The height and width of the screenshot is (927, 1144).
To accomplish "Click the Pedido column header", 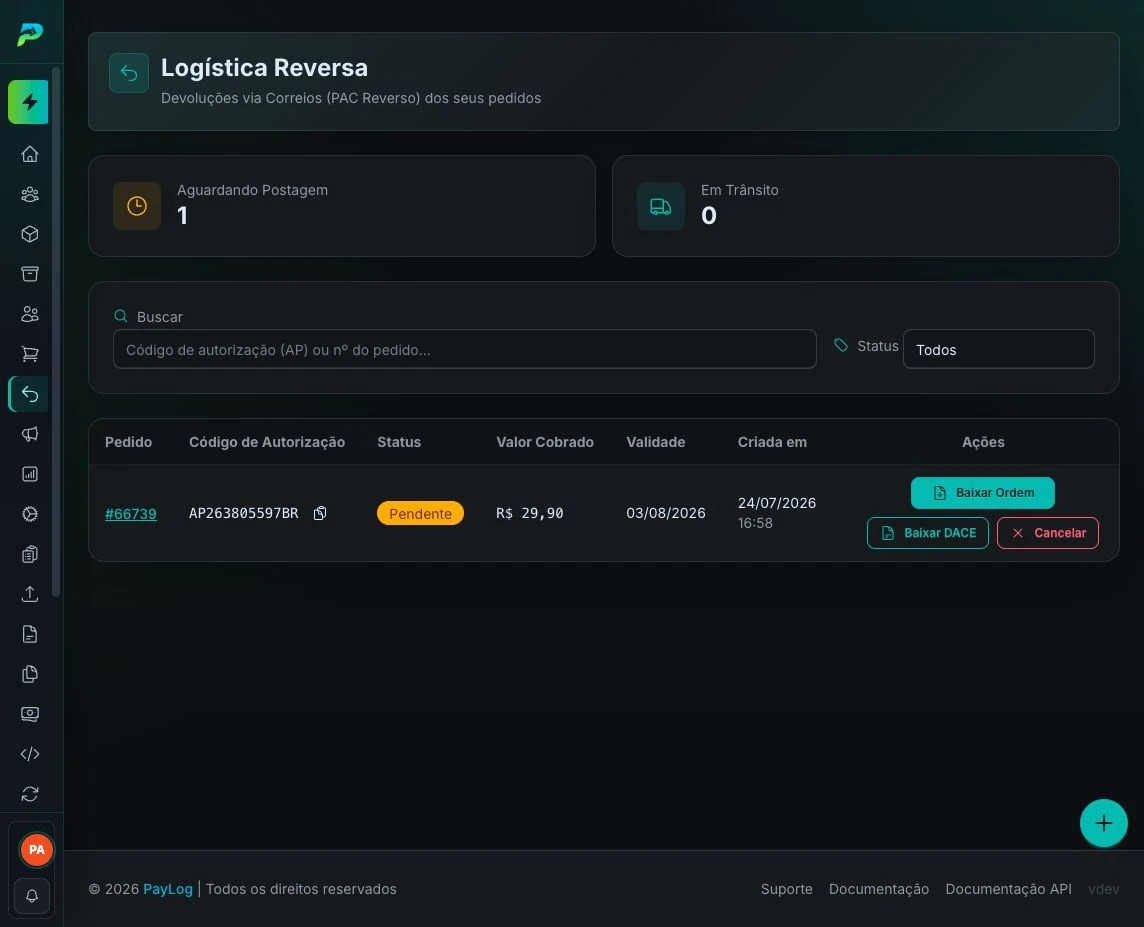I will click(x=128, y=442).
